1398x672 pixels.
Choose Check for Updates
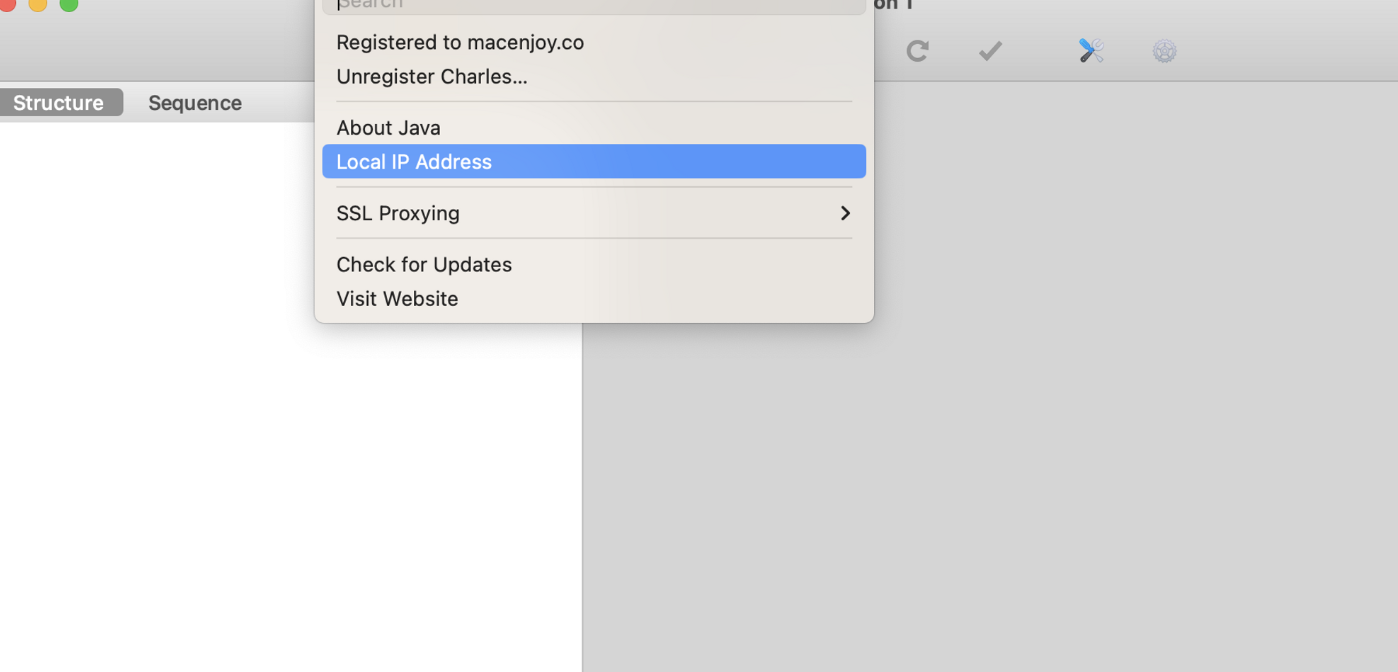424,264
